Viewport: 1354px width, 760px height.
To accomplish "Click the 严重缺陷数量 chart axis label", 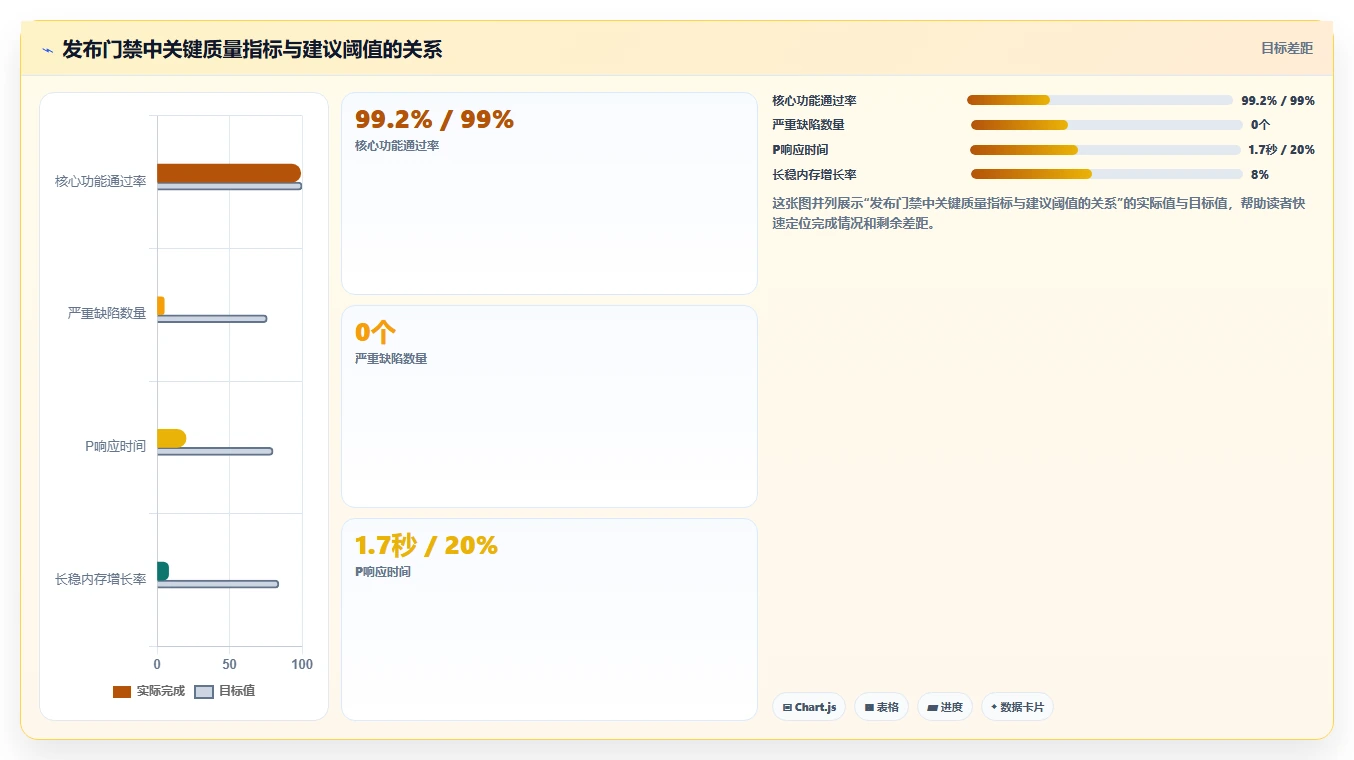I will 107,313.
